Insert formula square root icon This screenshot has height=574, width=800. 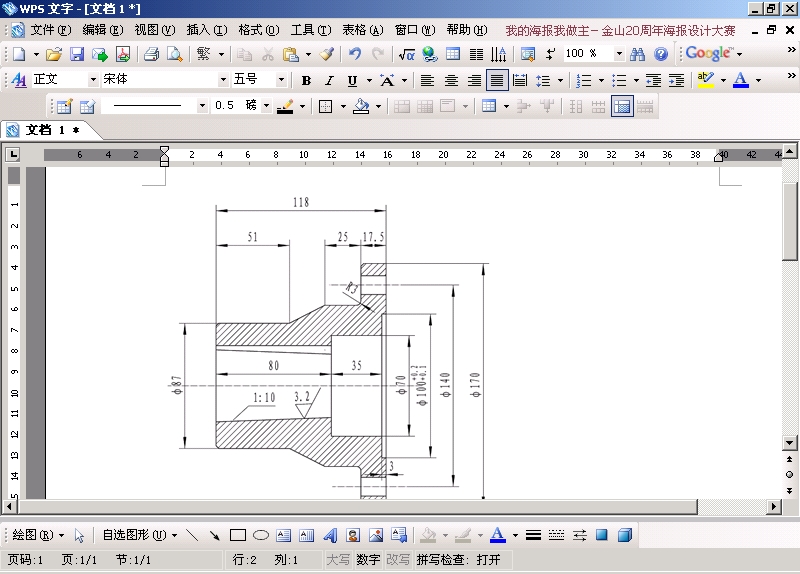pyautogui.click(x=407, y=54)
